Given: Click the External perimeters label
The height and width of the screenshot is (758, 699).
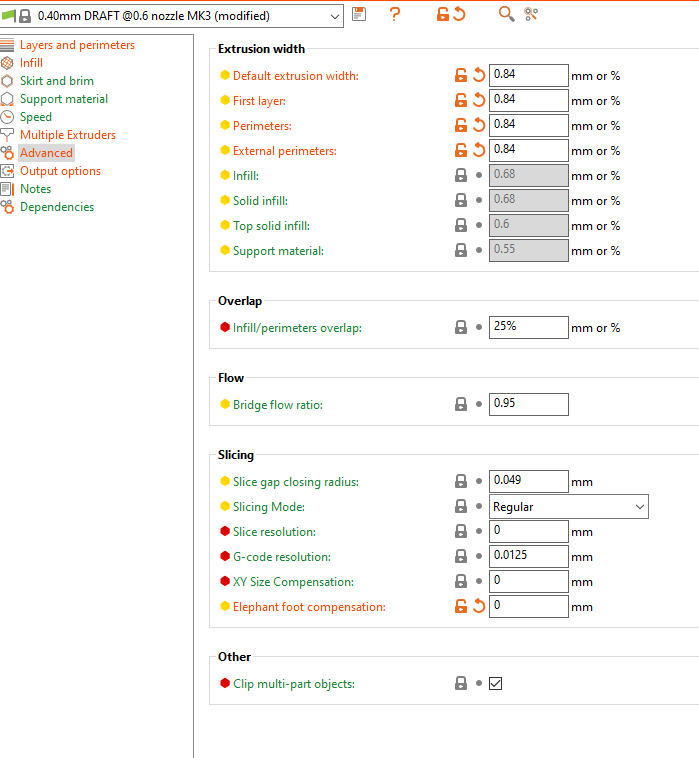Looking at the screenshot, I should [x=284, y=150].
